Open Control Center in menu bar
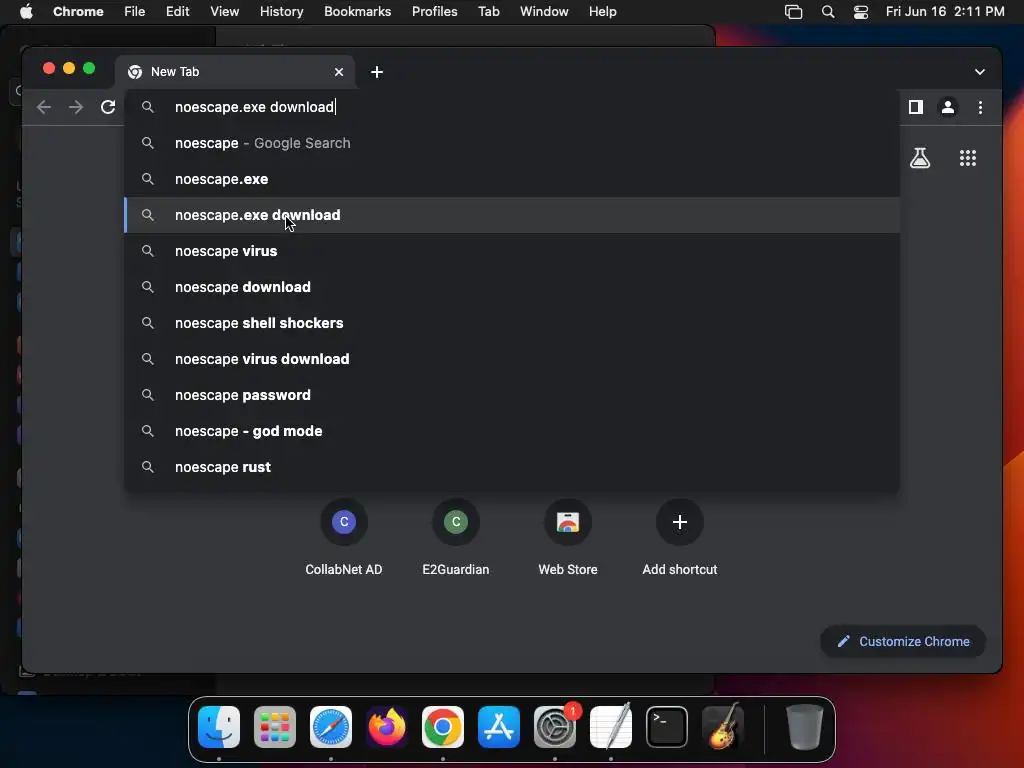 click(x=861, y=12)
